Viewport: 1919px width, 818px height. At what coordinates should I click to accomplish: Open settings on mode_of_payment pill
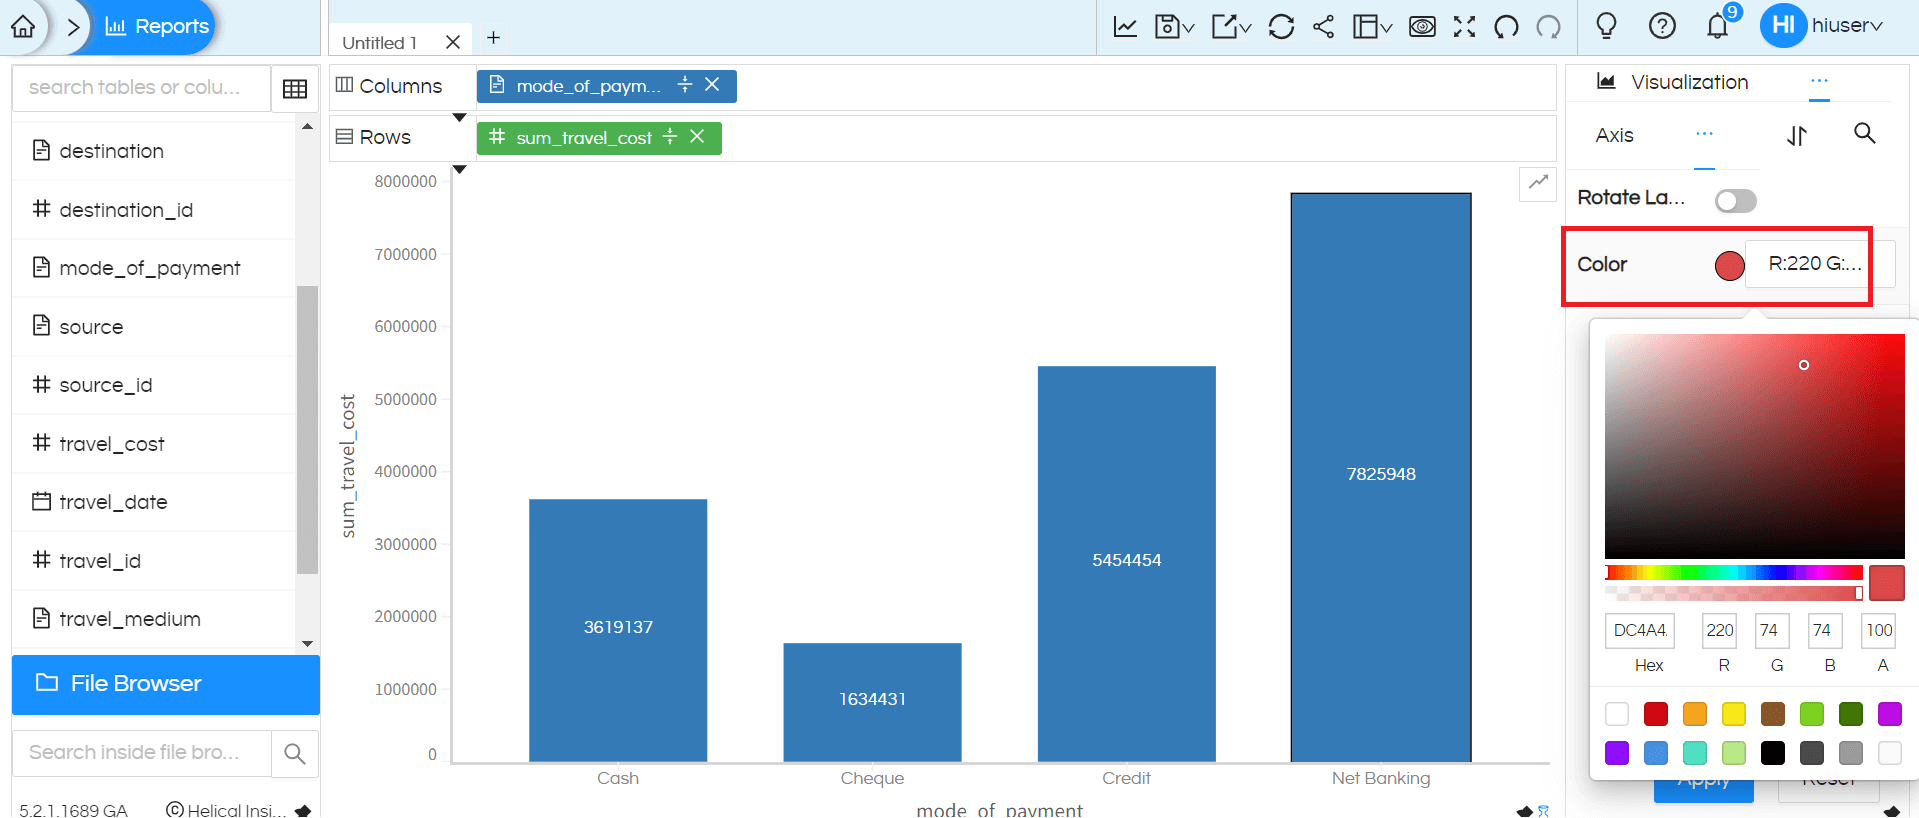click(x=685, y=85)
